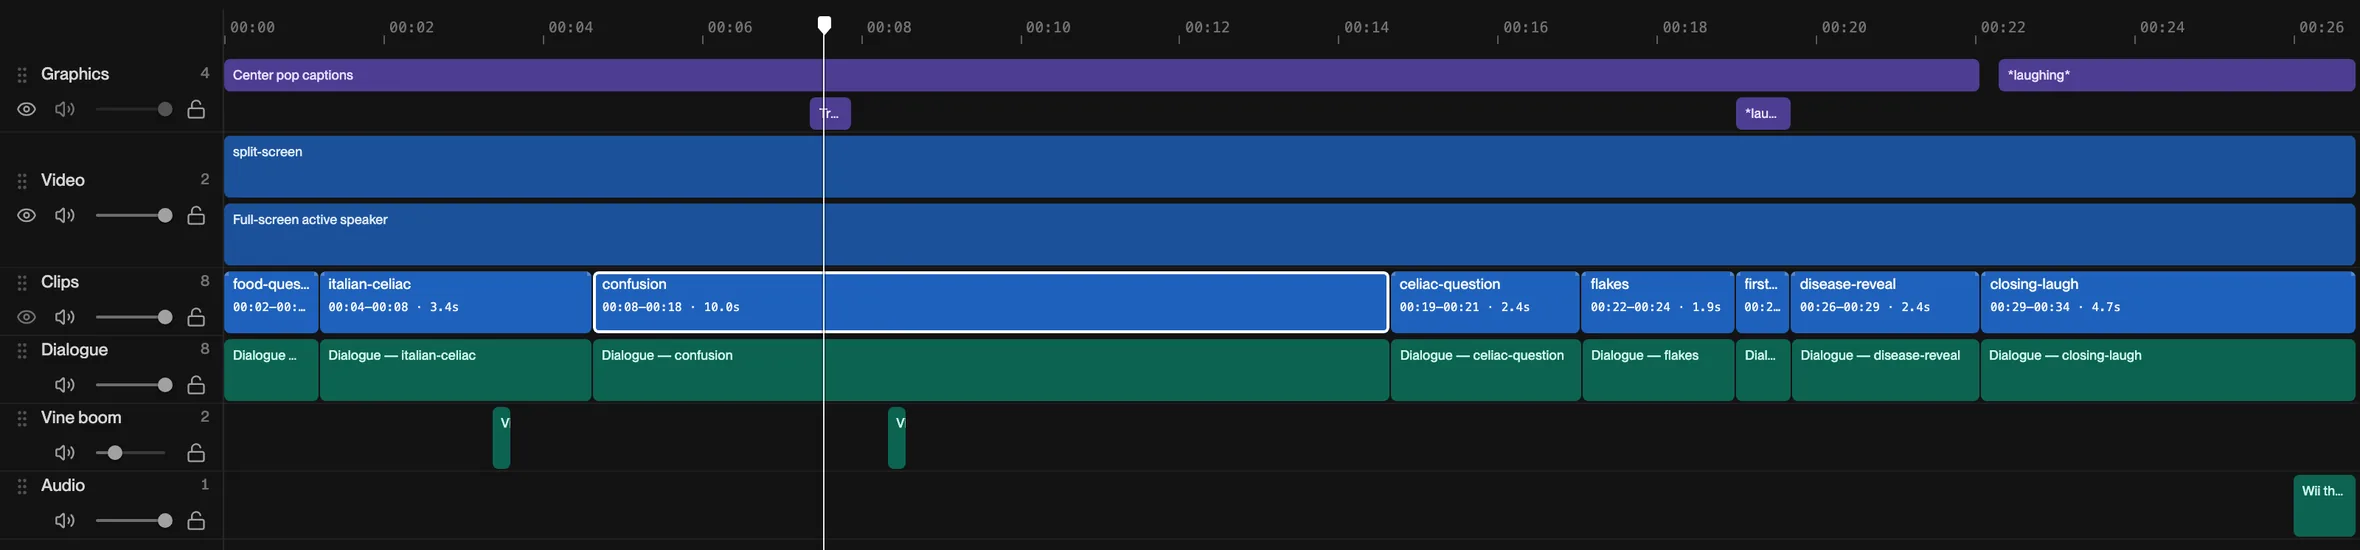Grab the Graphics track drag handle

pyautogui.click(x=22, y=75)
